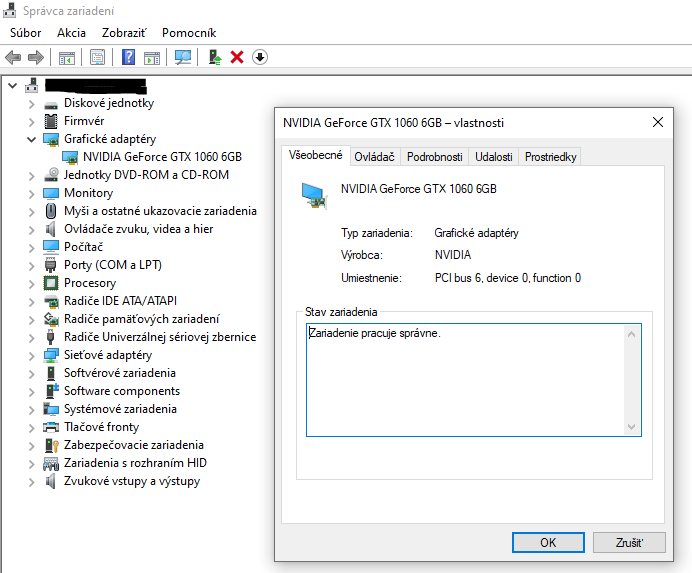Viewport: 692px width, 573px height.
Task: Click the Porty (COM a LPT) plug icon
Action: (51, 265)
